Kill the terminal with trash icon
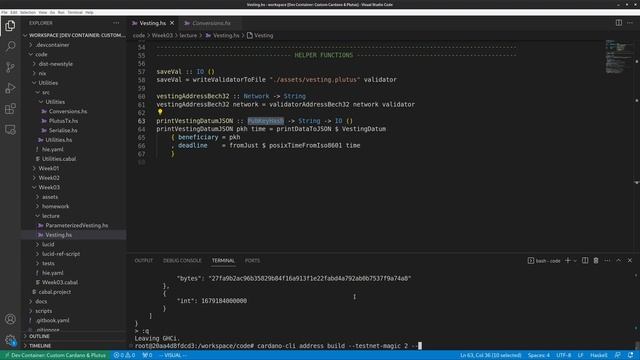 click(x=596, y=260)
